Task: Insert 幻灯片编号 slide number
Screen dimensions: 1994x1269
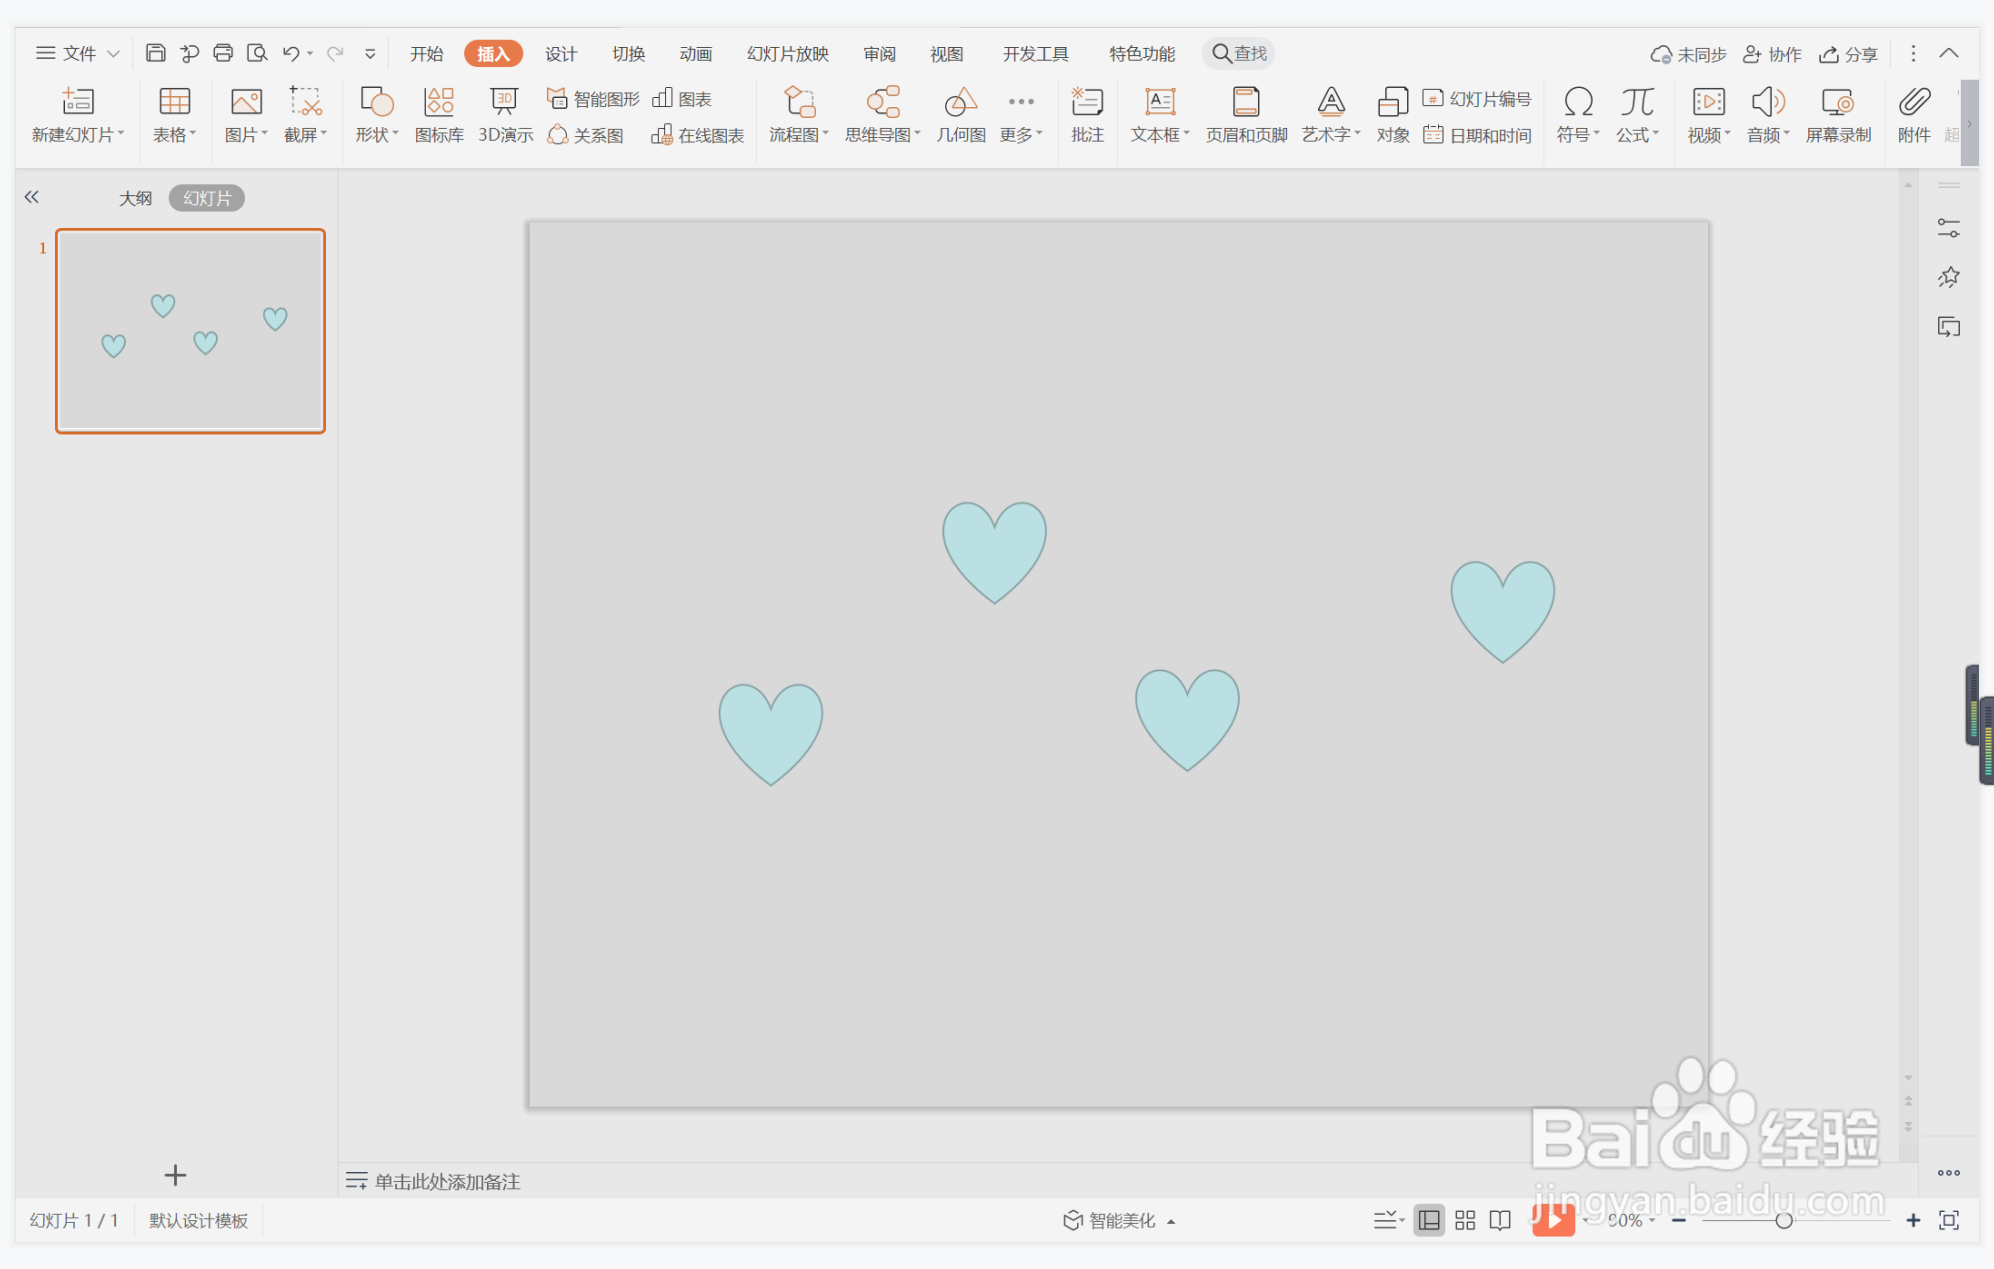Action: 1477,98
